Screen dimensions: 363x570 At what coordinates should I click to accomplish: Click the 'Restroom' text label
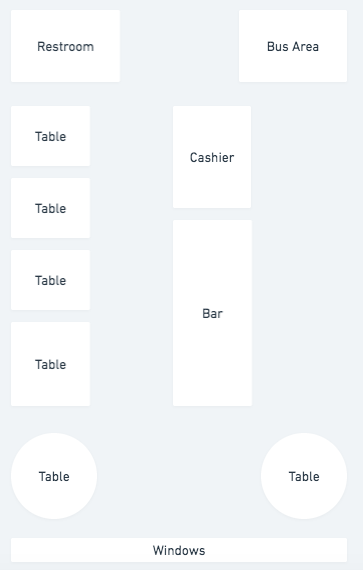[x=65, y=47]
